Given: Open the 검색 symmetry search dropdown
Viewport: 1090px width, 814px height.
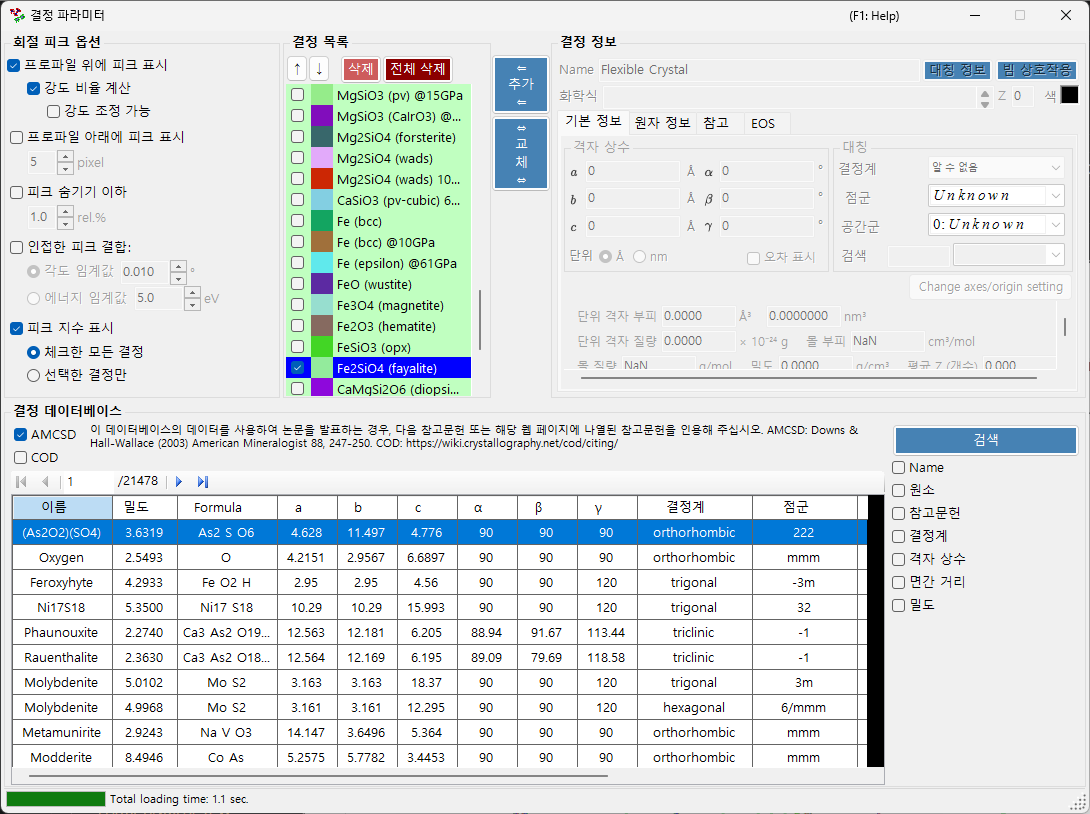Looking at the screenshot, I should pyautogui.click(x=1008, y=255).
